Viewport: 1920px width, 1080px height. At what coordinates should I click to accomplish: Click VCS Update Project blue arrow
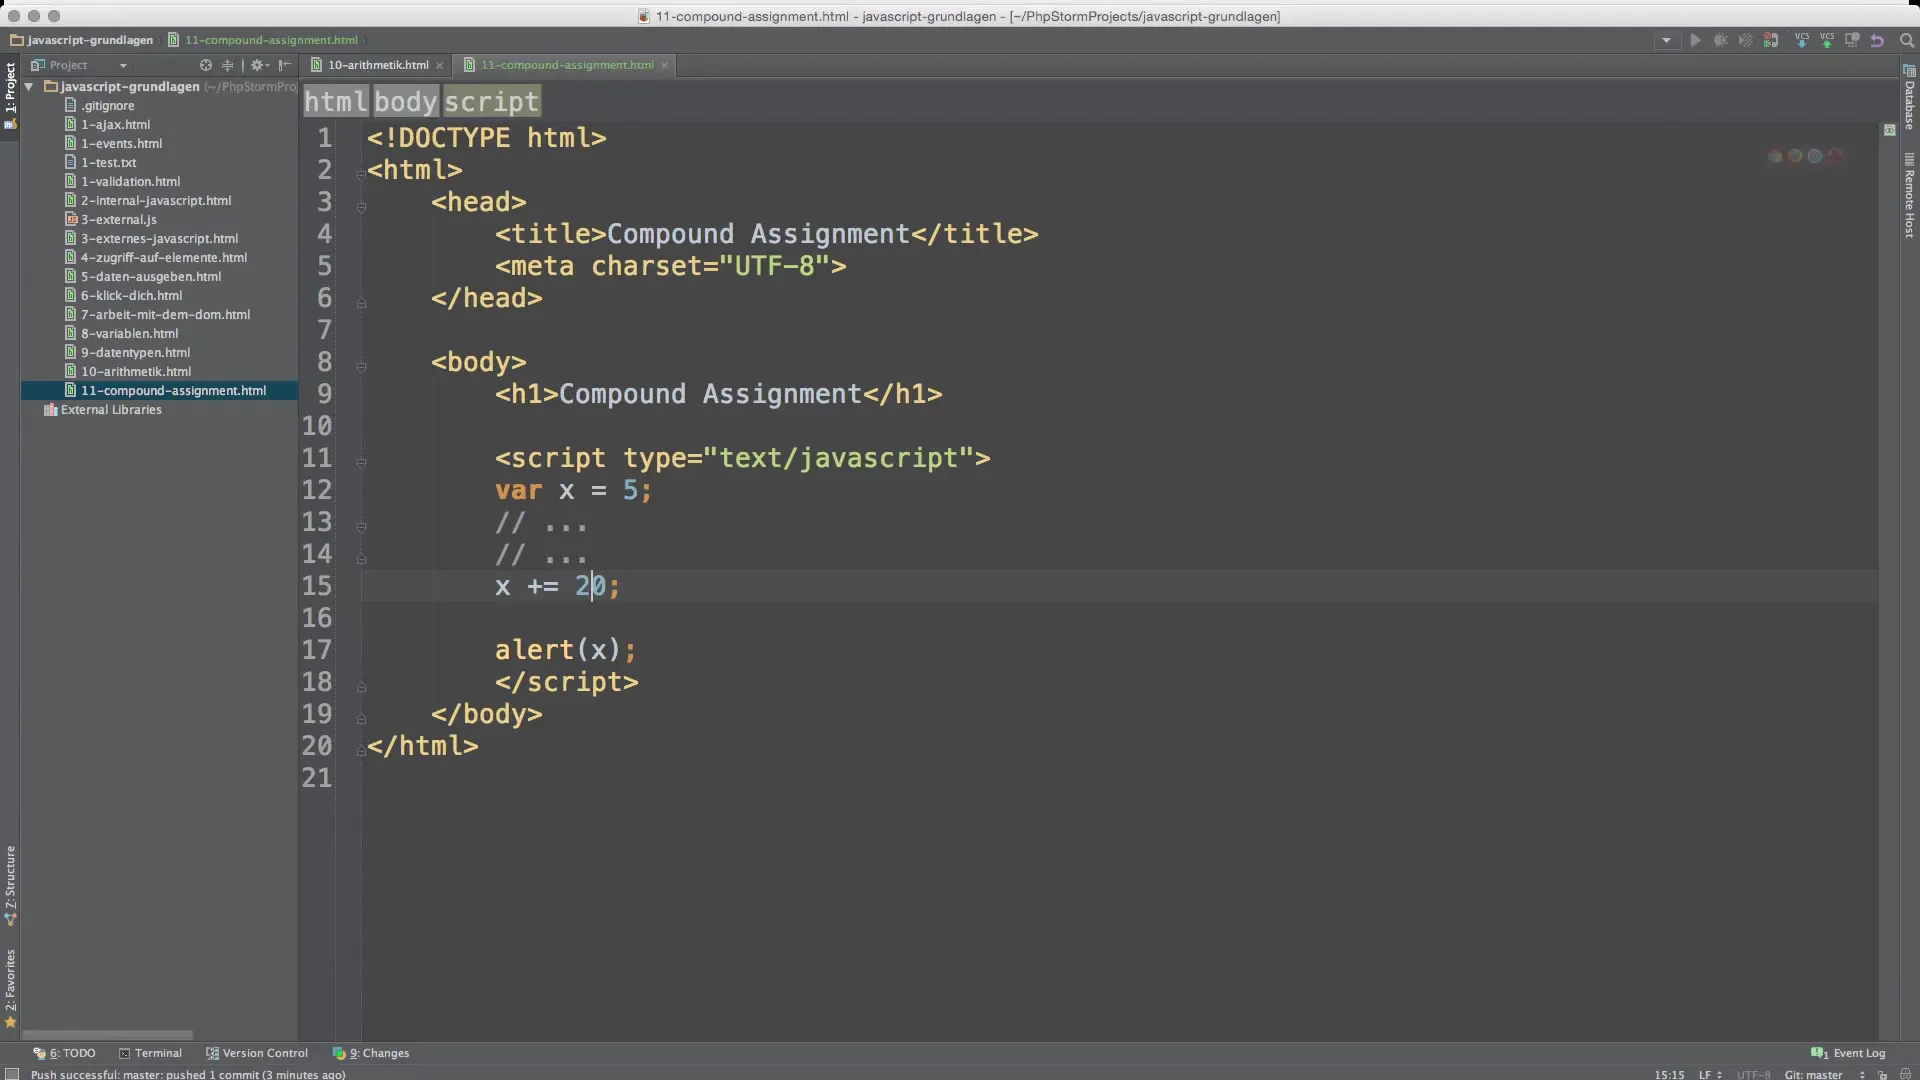pos(1802,41)
